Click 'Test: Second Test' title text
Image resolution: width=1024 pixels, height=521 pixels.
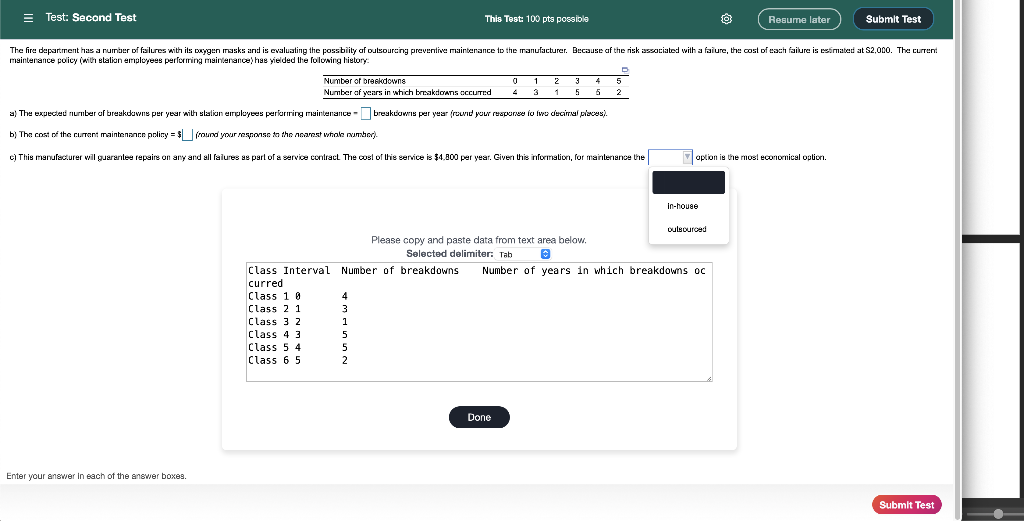(x=91, y=18)
